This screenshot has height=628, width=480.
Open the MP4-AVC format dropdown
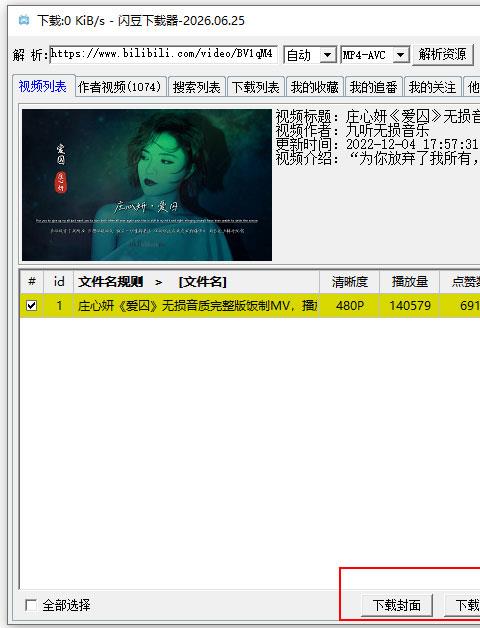375,55
